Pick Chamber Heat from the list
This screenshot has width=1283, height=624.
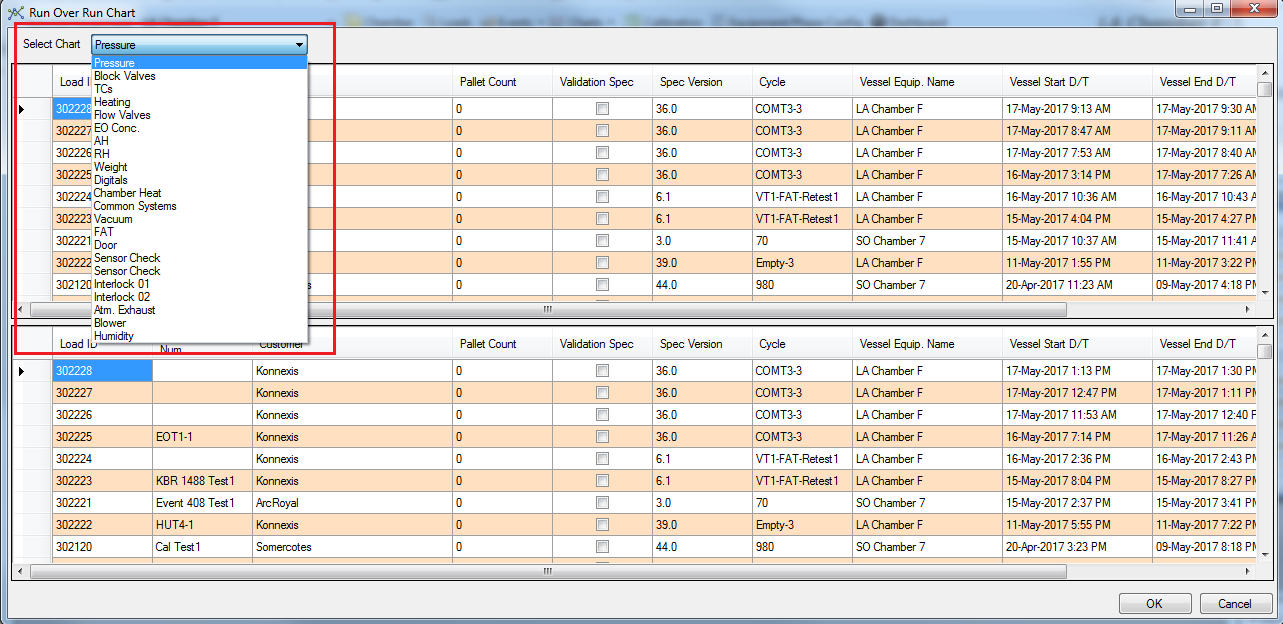pyautogui.click(x=127, y=193)
